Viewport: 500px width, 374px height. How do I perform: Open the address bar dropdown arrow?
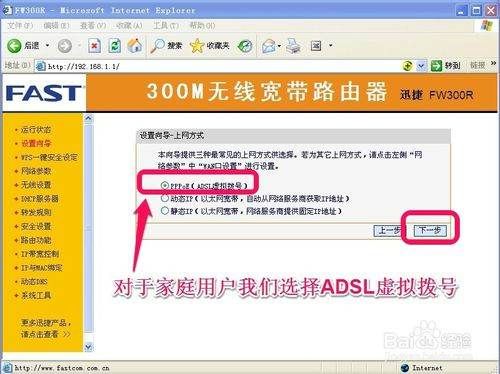click(x=421, y=66)
